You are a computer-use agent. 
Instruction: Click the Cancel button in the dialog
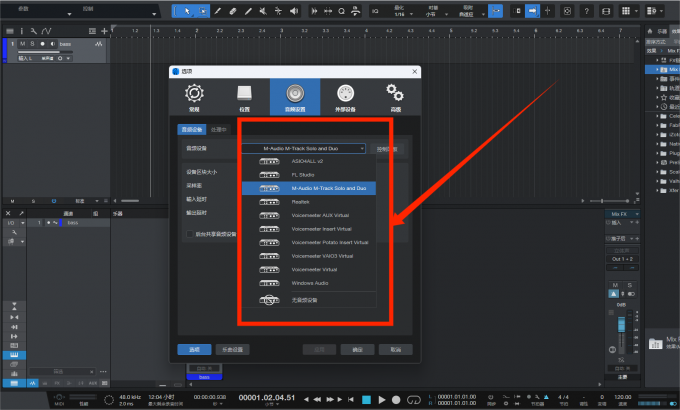tap(396, 350)
